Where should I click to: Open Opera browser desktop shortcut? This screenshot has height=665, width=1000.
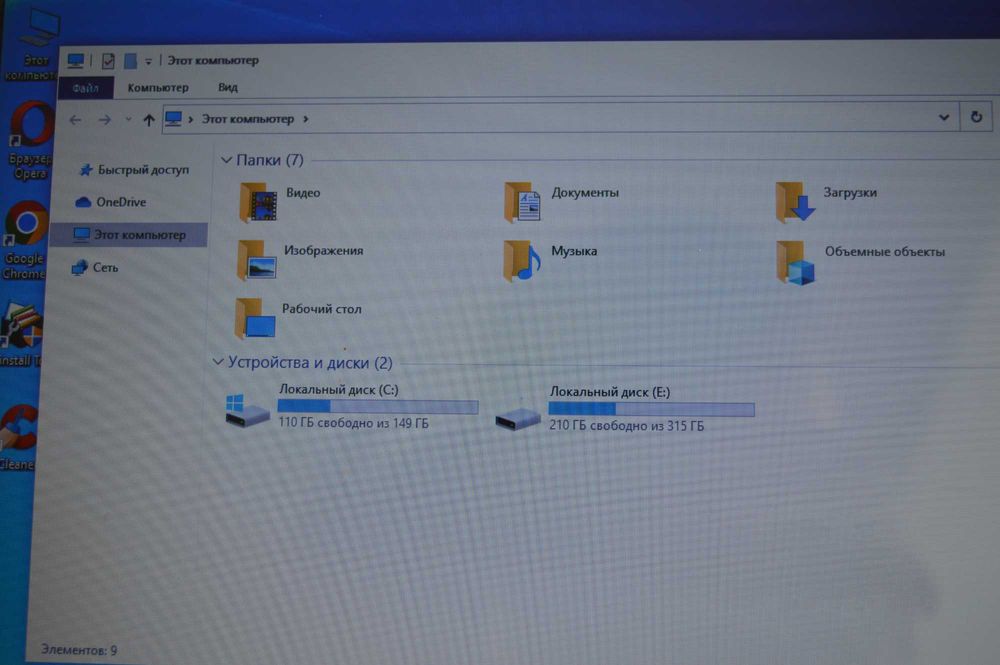(x=29, y=140)
